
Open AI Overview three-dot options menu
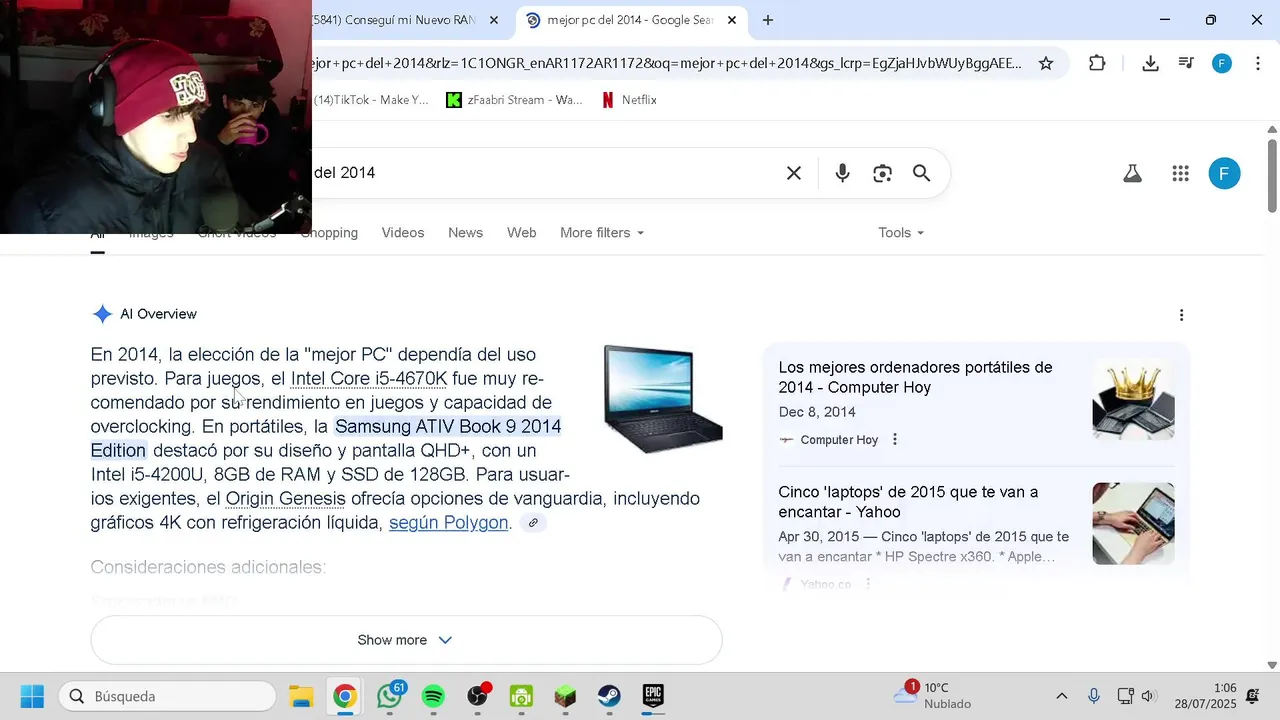click(1181, 315)
